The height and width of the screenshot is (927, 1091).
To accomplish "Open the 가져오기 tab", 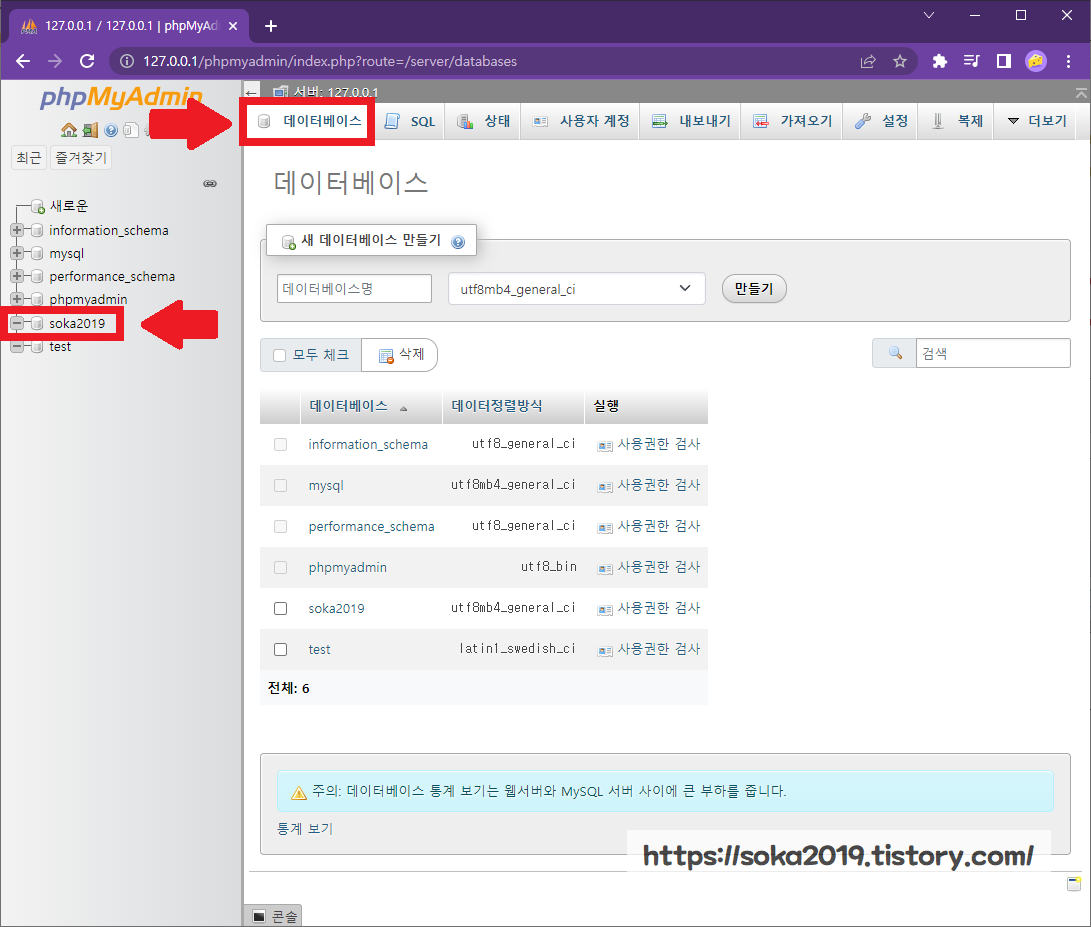I will click(x=793, y=121).
